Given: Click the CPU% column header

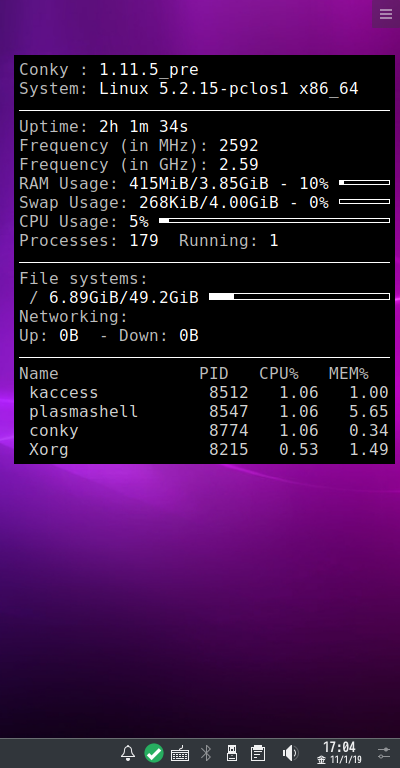Looking at the screenshot, I should click(279, 374).
